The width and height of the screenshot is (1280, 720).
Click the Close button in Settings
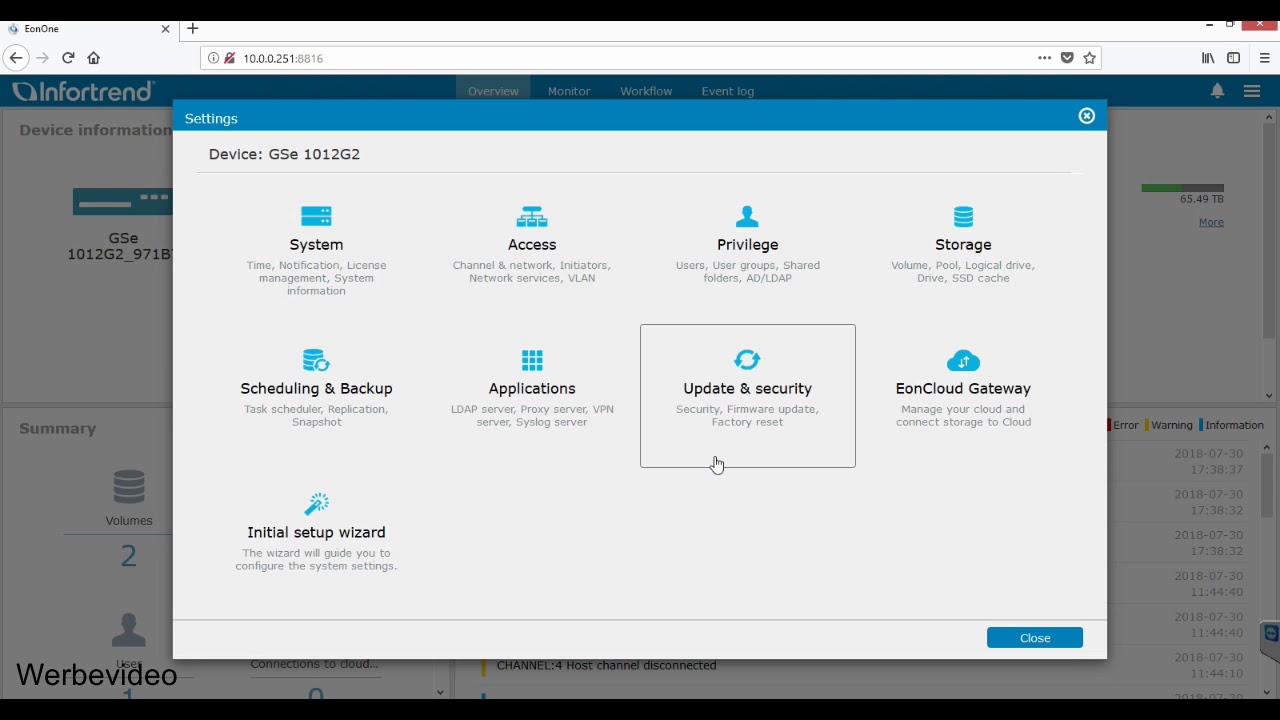click(1035, 638)
